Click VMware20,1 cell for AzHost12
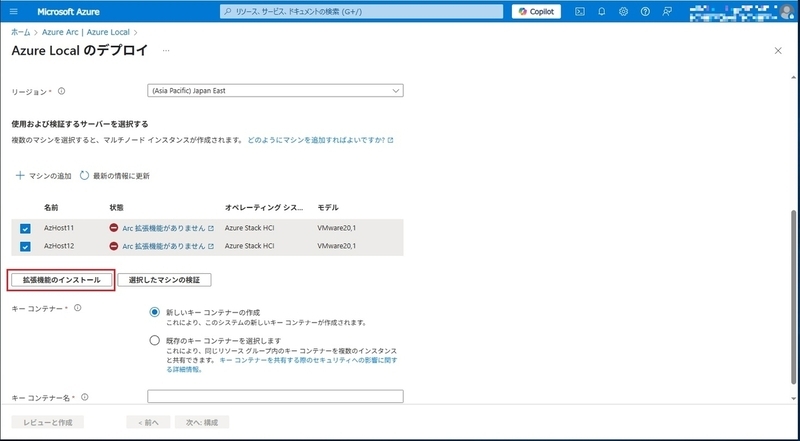This screenshot has height=441, width=800. 337,246
